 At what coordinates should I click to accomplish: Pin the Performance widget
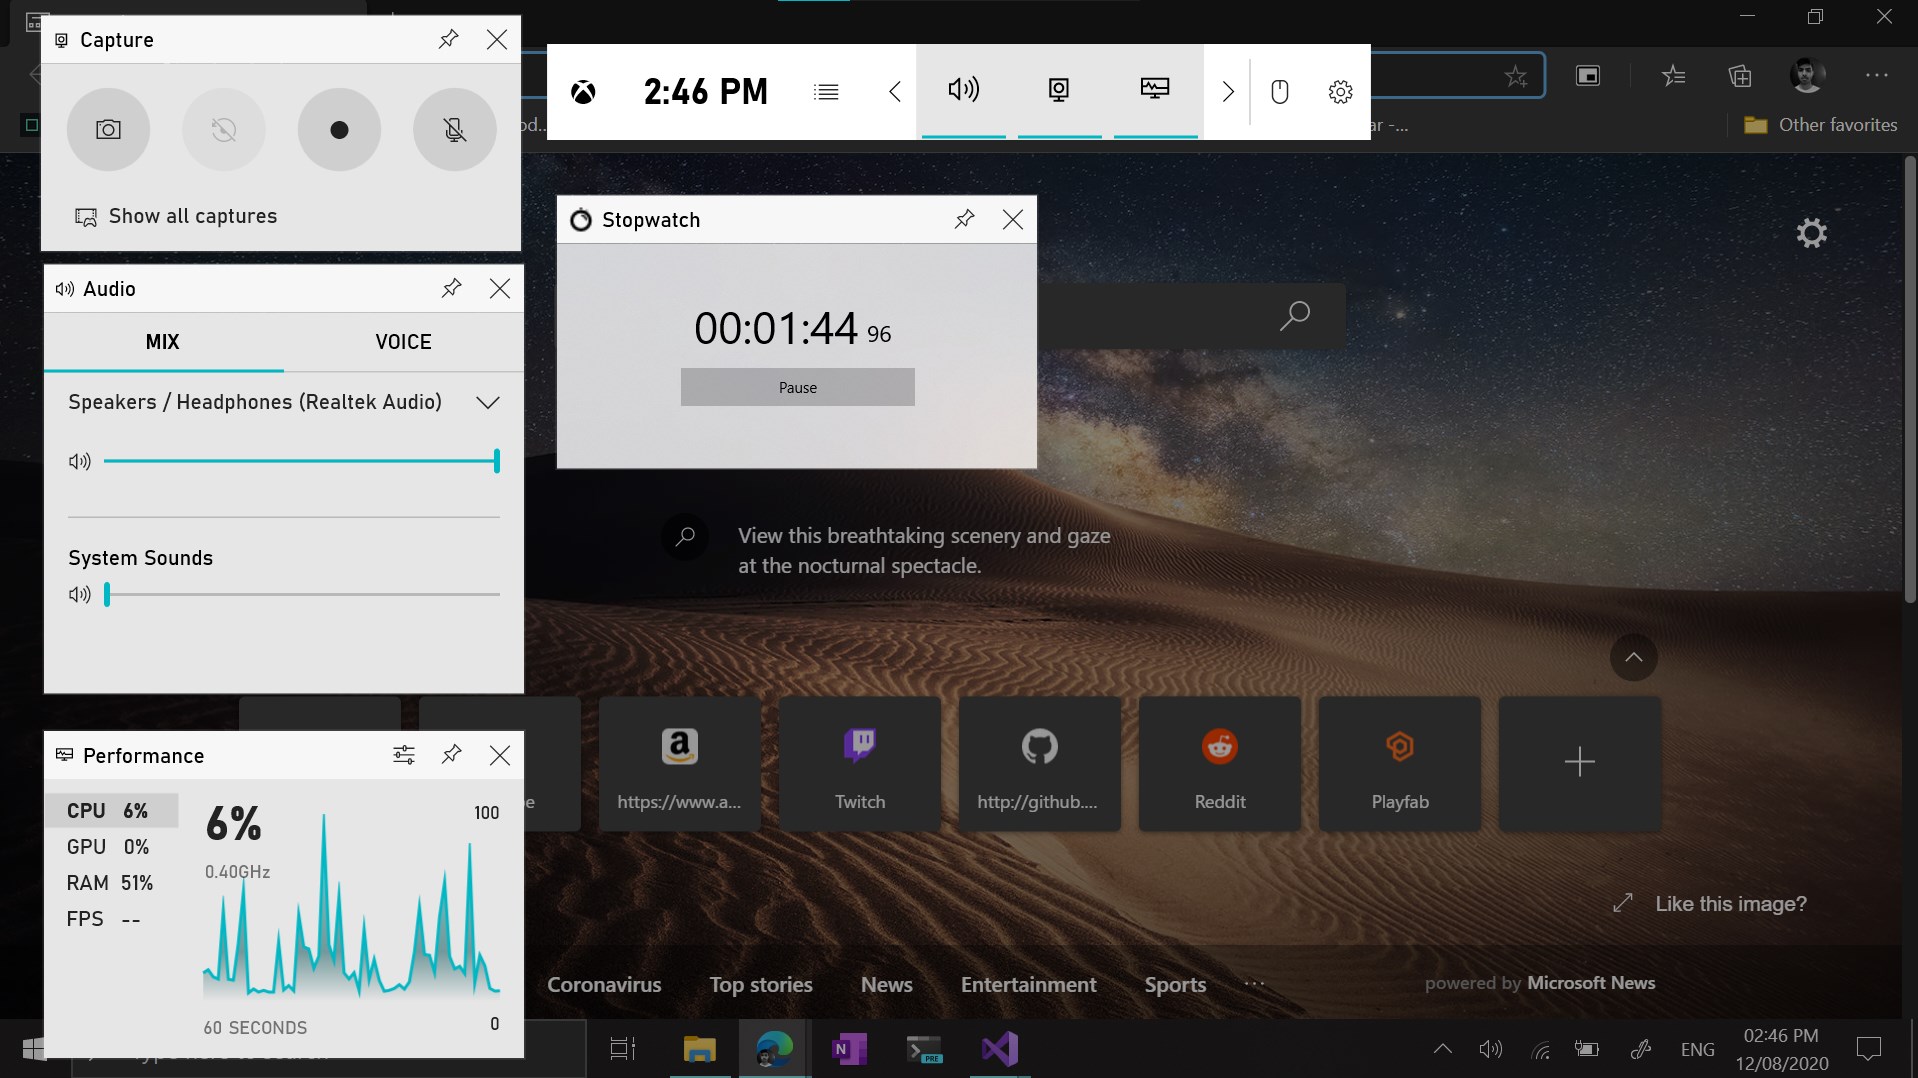click(x=452, y=755)
